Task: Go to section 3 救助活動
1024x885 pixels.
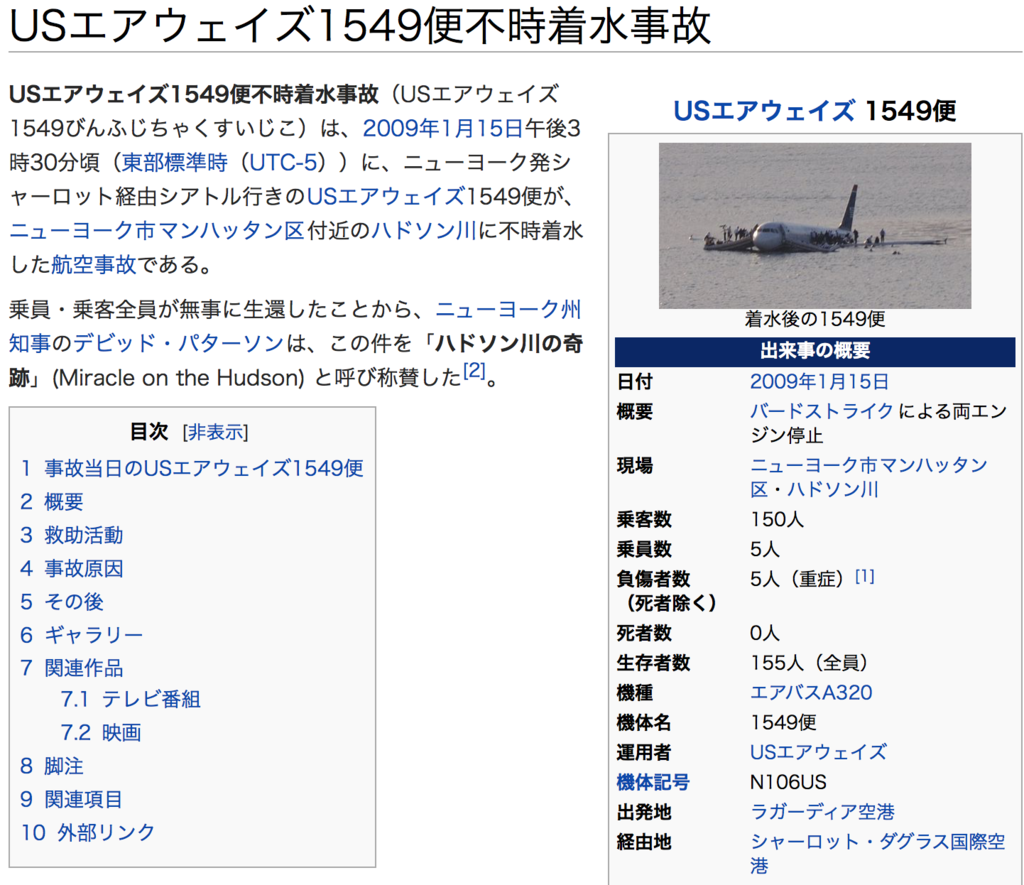Action: pos(72,535)
